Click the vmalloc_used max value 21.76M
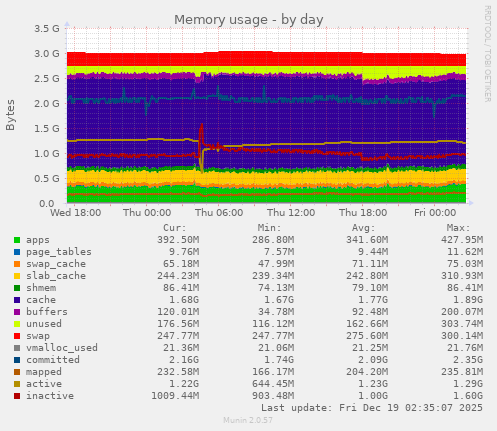497x431 pixels. 465,348
